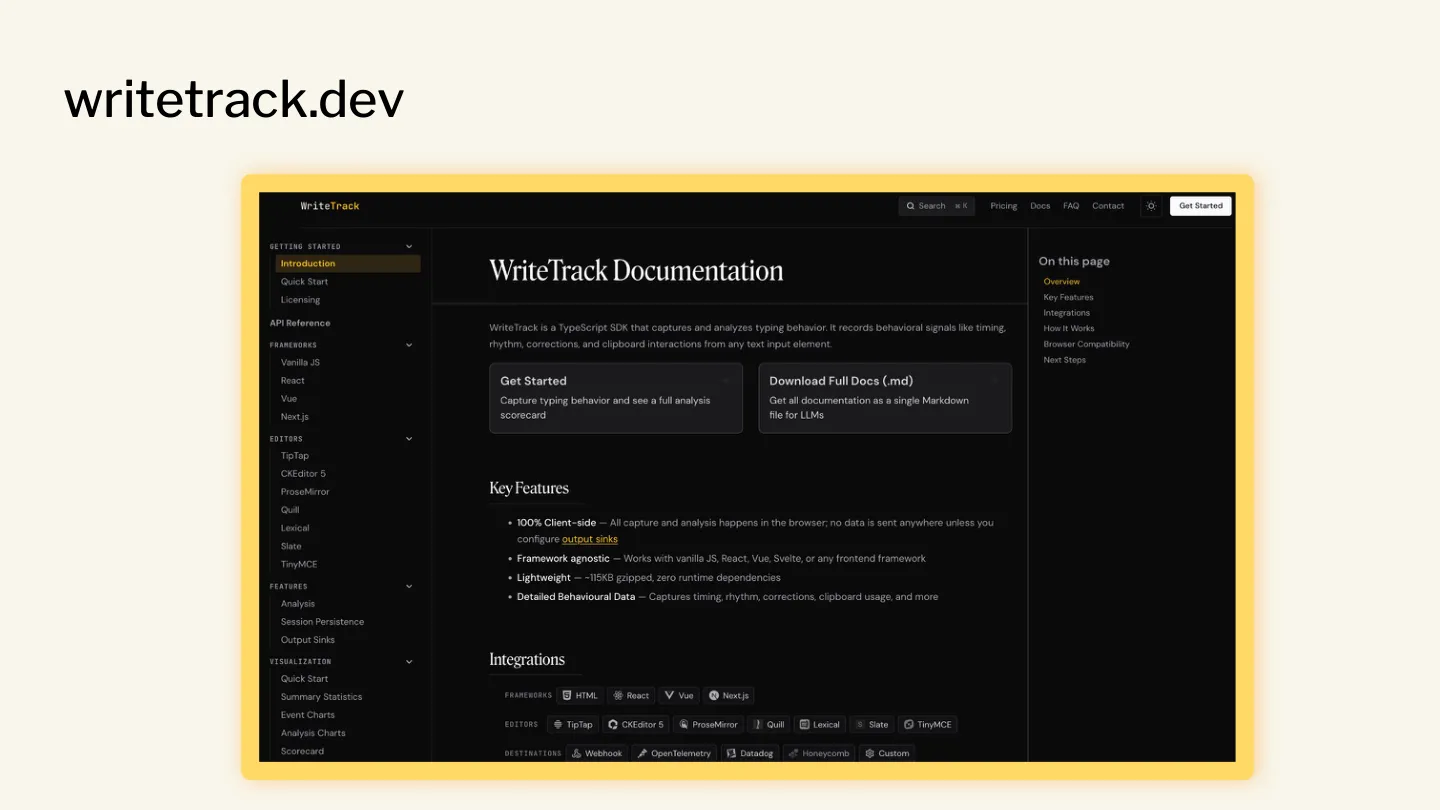Open the Pricing page from header
Viewport: 1440px width, 810px height.
[x=1004, y=206]
